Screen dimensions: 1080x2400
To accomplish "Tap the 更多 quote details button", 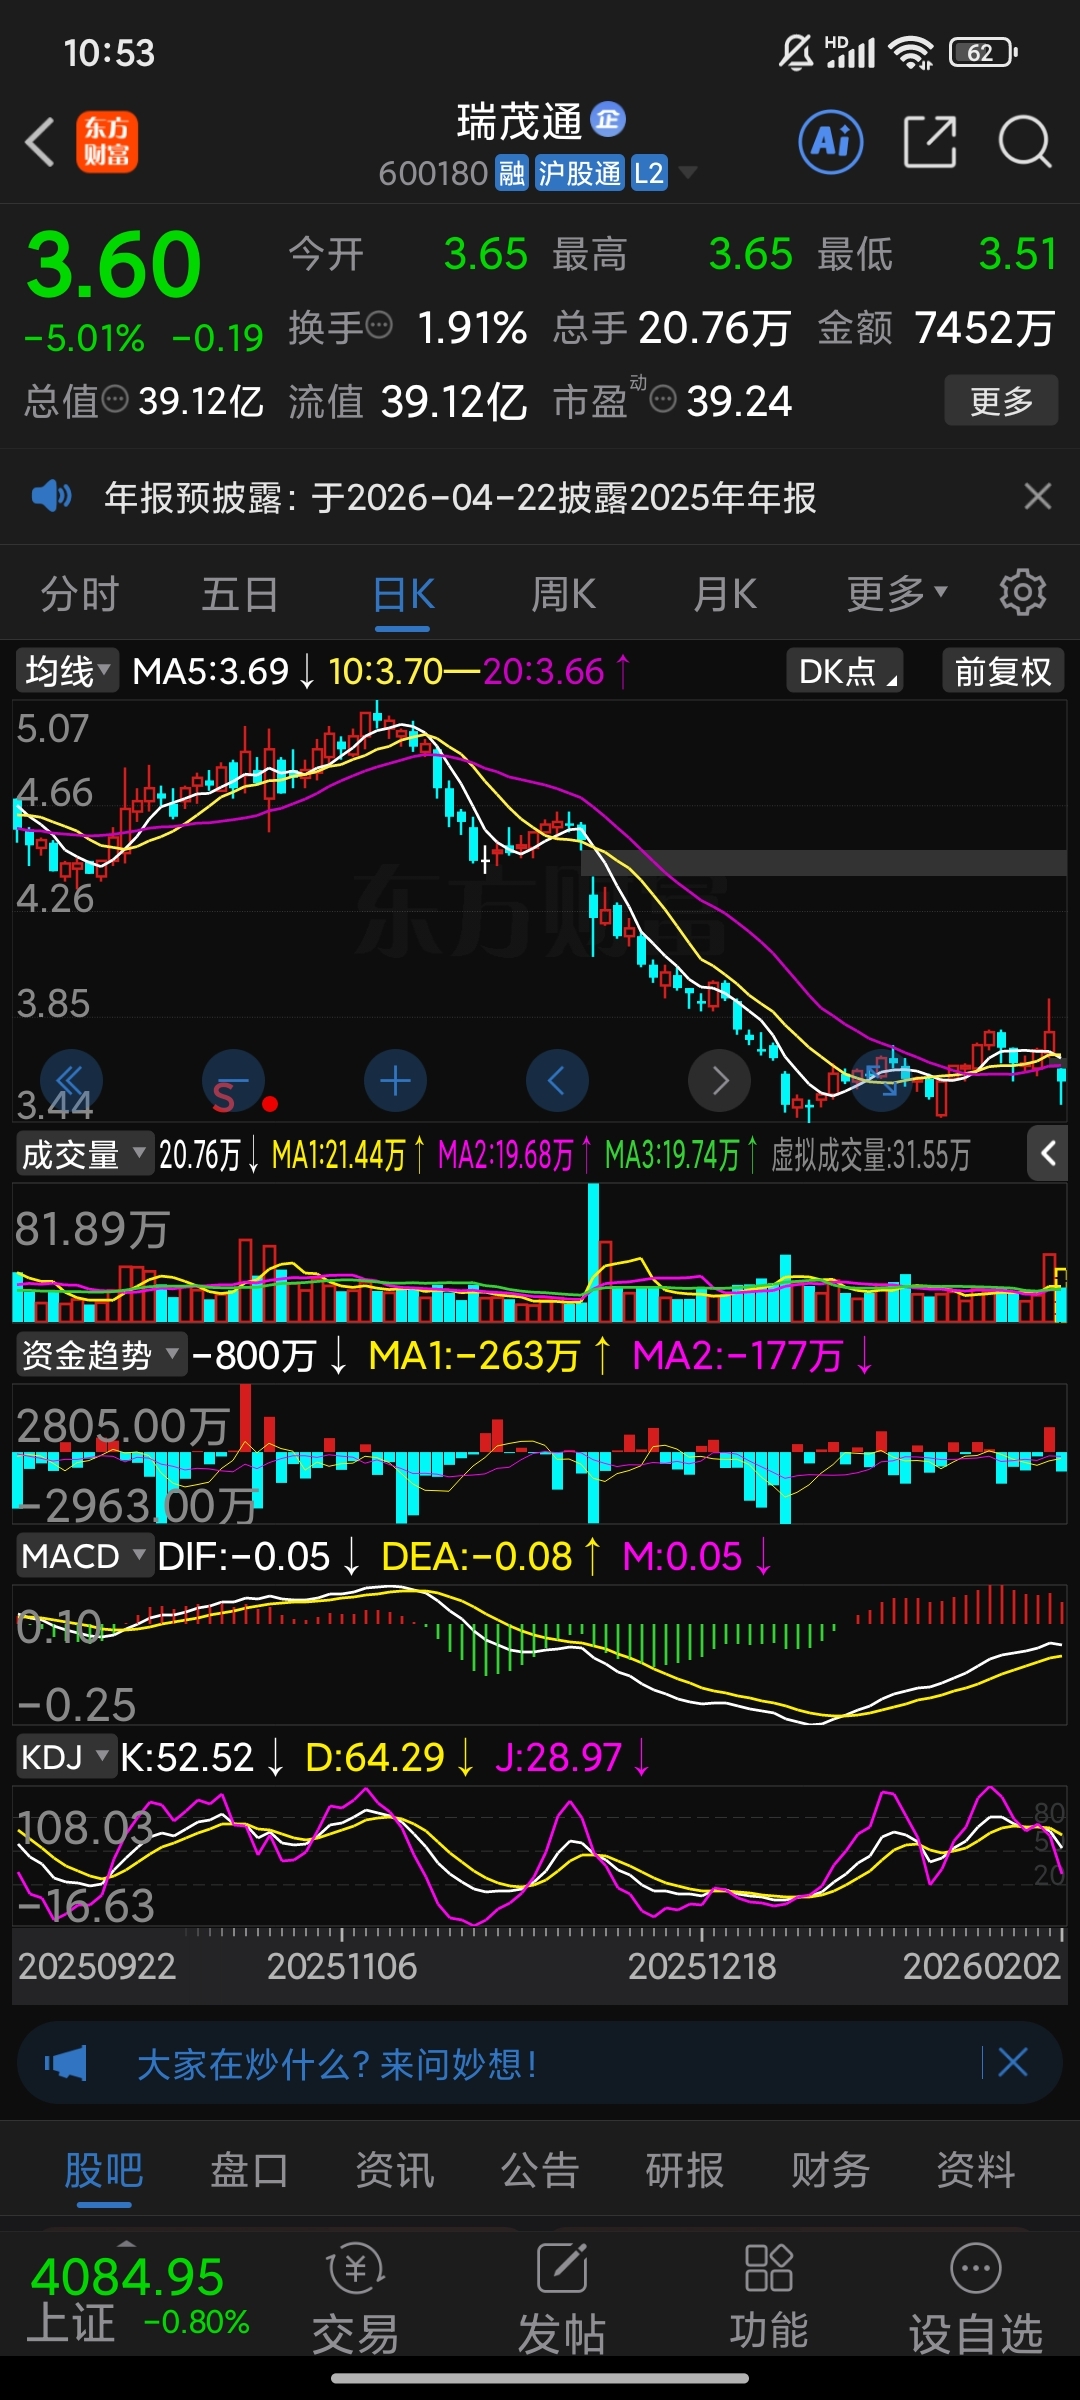I will pyautogui.click(x=1001, y=401).
